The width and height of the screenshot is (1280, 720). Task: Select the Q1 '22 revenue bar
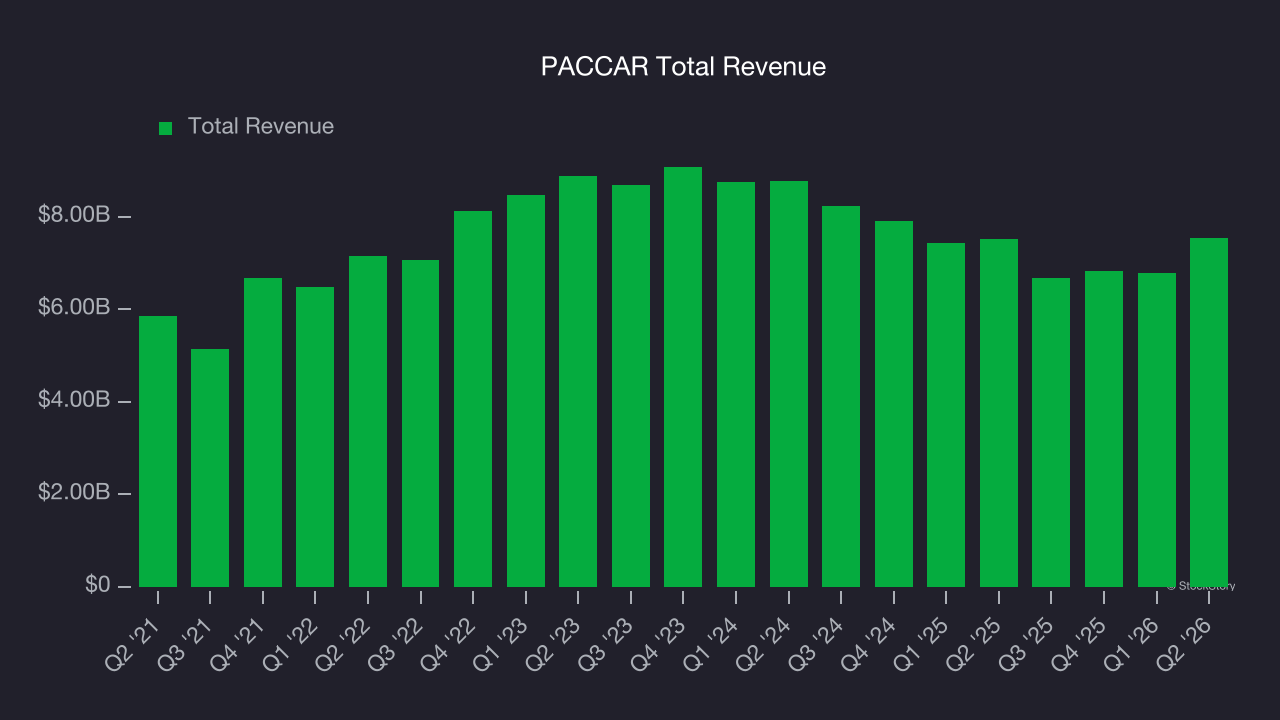click(x=315, y=437)
